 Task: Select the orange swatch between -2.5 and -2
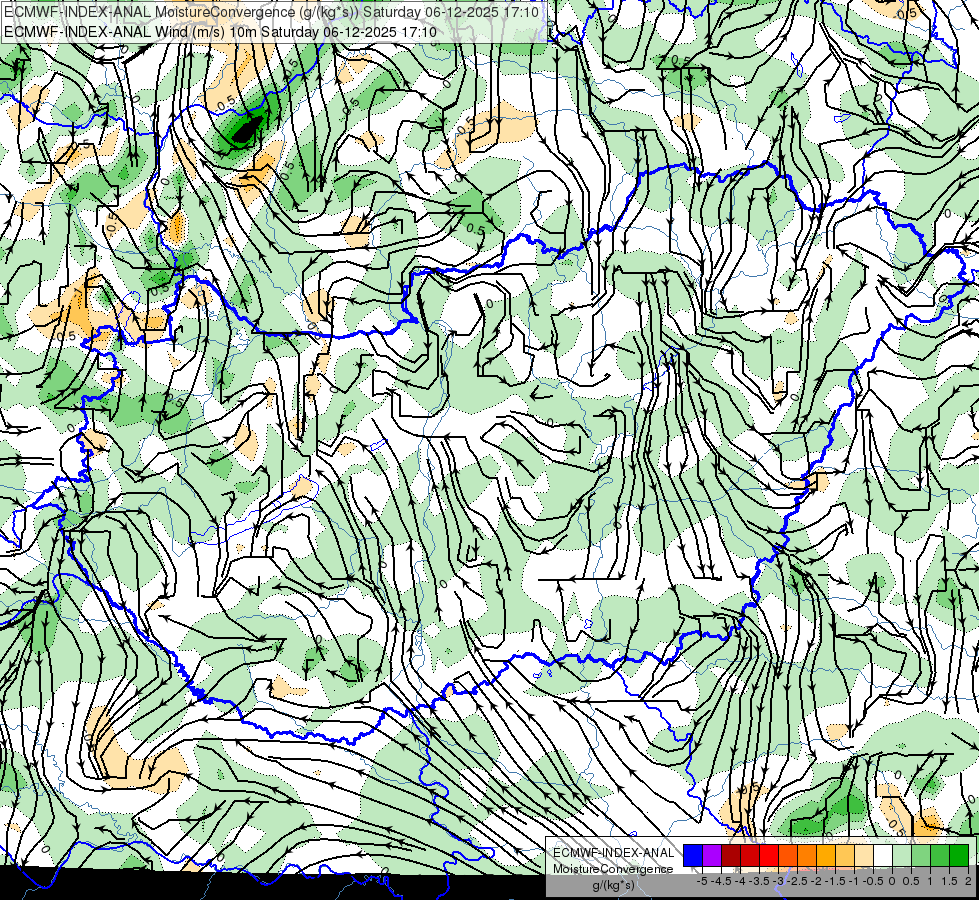click(x=807, y=855)
